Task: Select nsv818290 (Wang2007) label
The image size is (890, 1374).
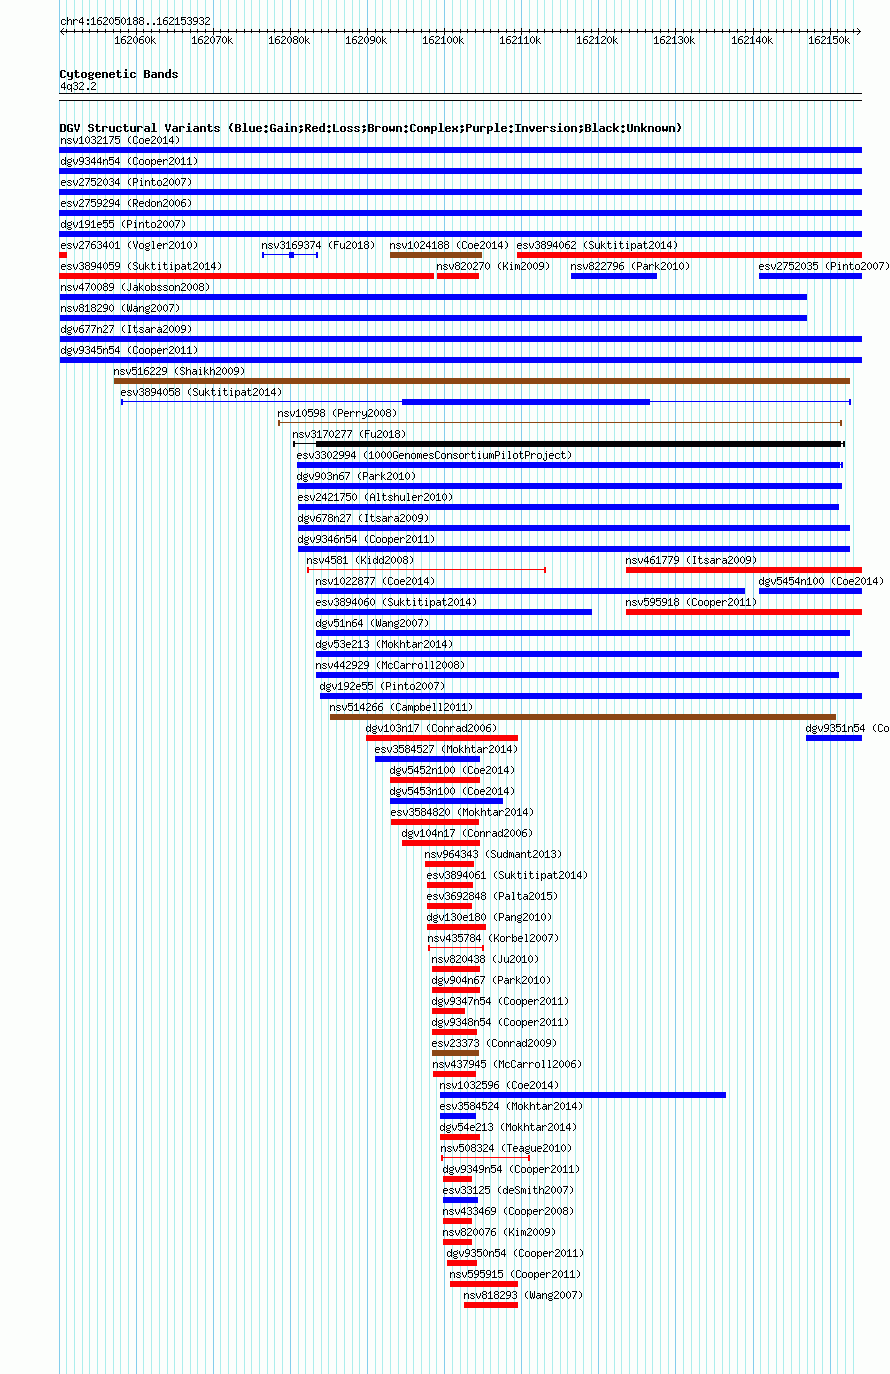Action: click(119, 308)
